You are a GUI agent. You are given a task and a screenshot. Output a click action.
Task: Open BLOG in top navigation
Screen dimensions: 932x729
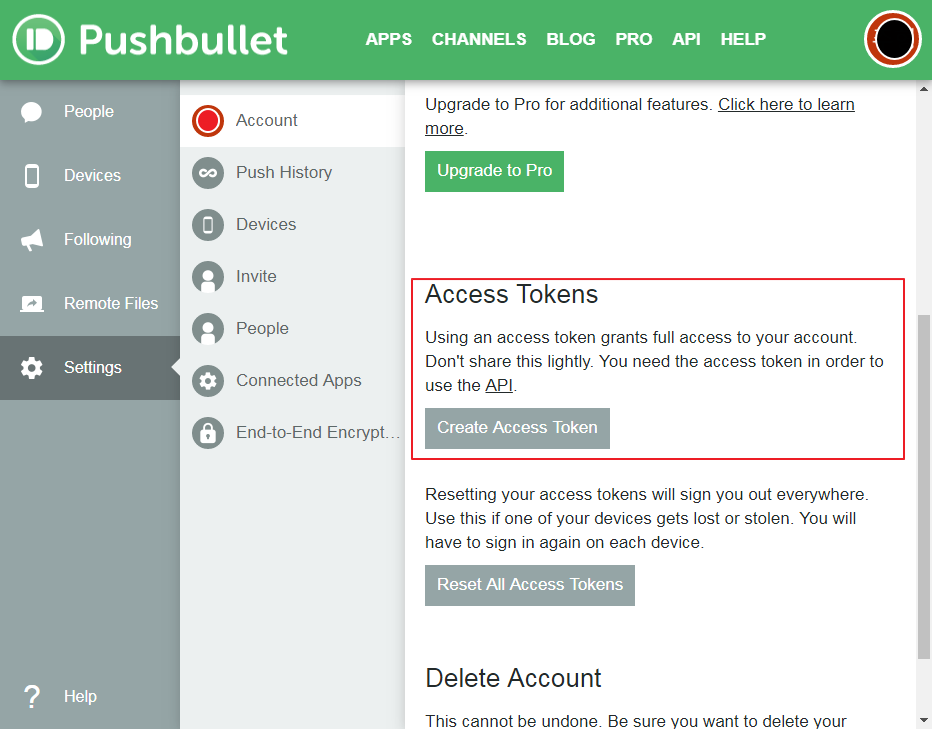(571, 39)
